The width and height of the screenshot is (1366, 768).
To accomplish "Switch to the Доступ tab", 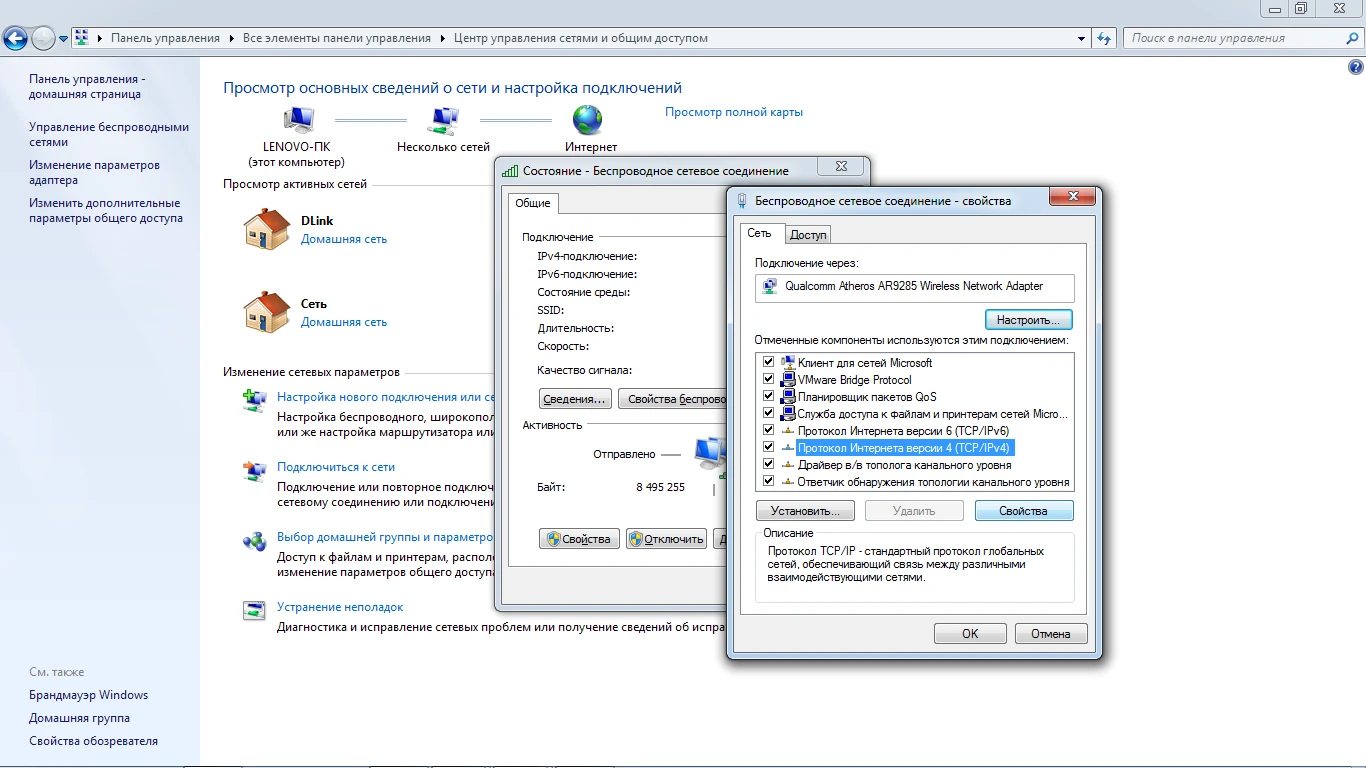I will [x=808, y=235].
